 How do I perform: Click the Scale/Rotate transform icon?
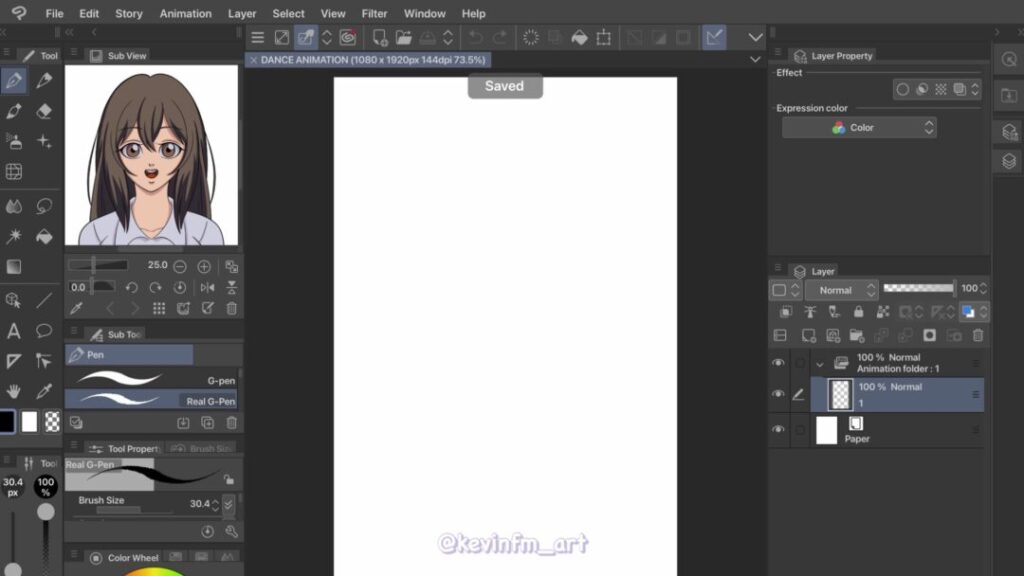click(604, 37)
